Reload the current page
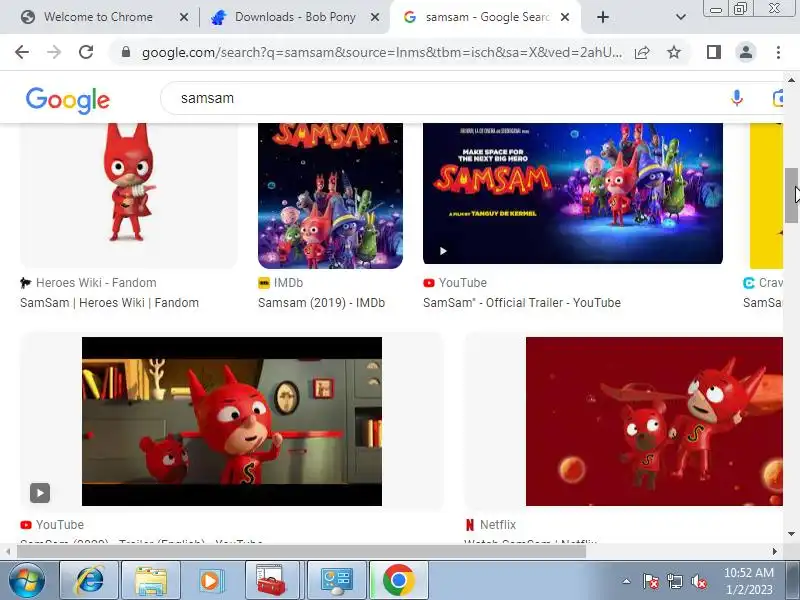This screenshot has height=600, width=800. click(86, 52)
